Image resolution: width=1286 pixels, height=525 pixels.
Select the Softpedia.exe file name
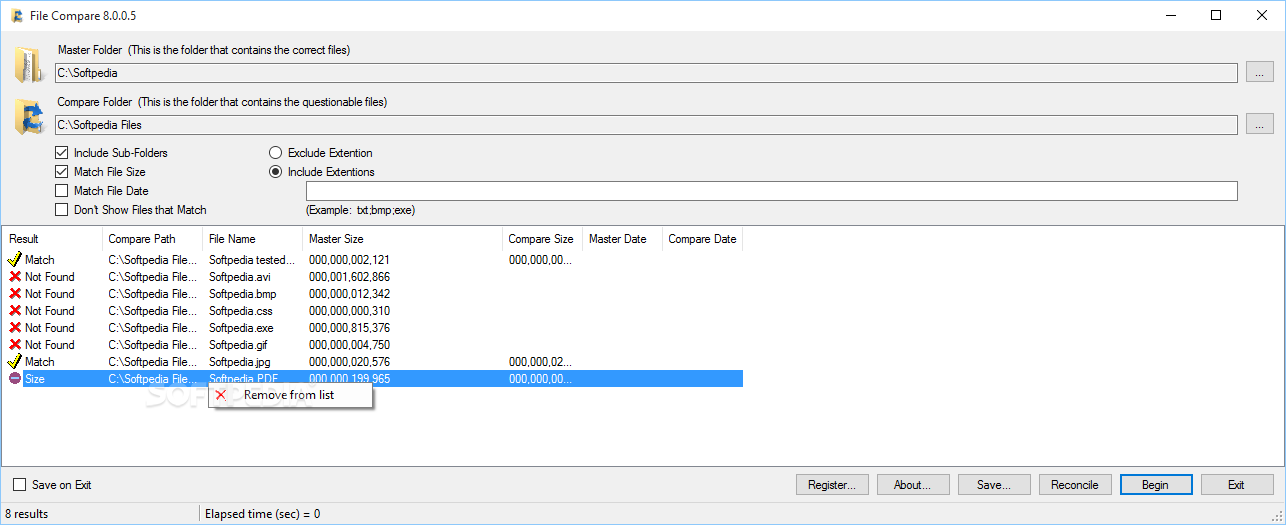241,328
